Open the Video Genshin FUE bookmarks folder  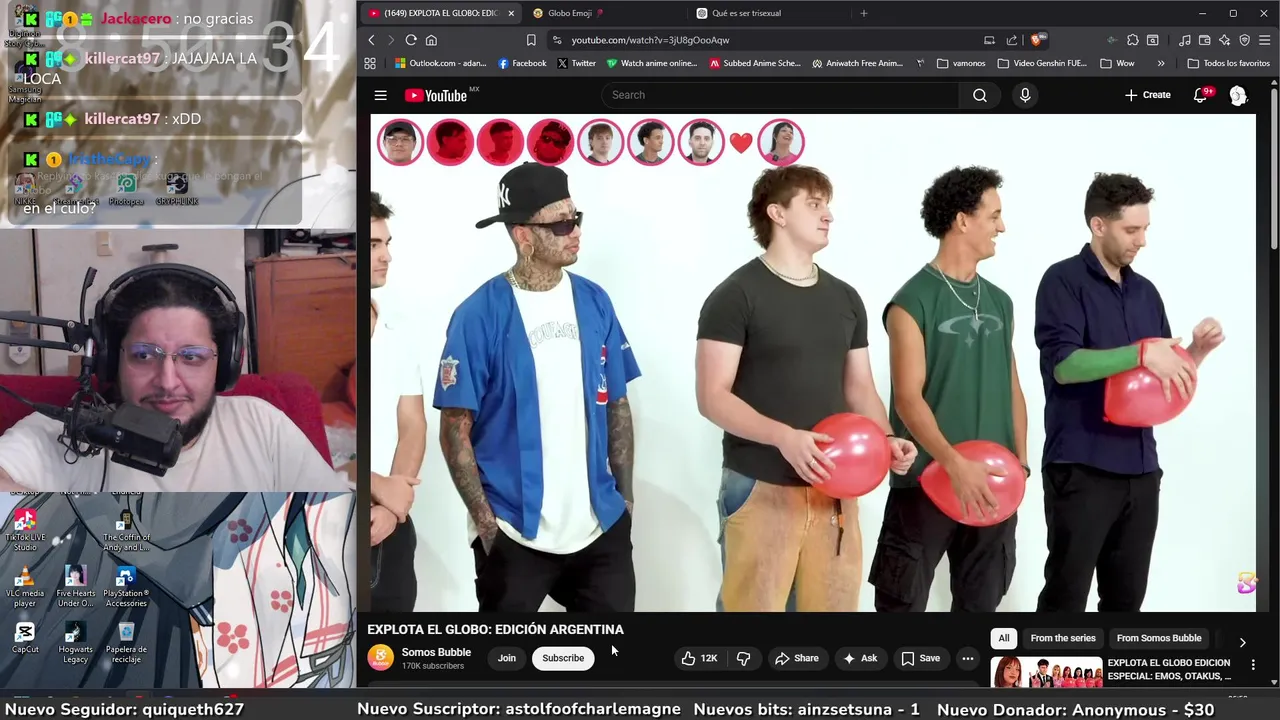coord(1042,63)
